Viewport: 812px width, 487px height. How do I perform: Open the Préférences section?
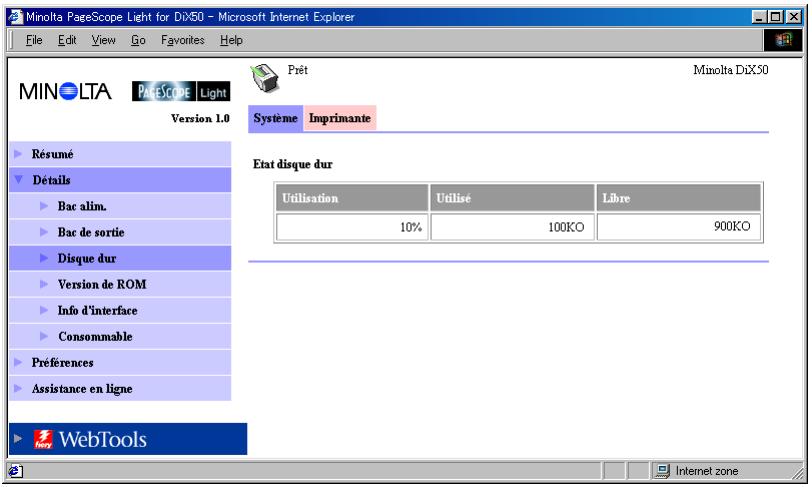(63, 362)
